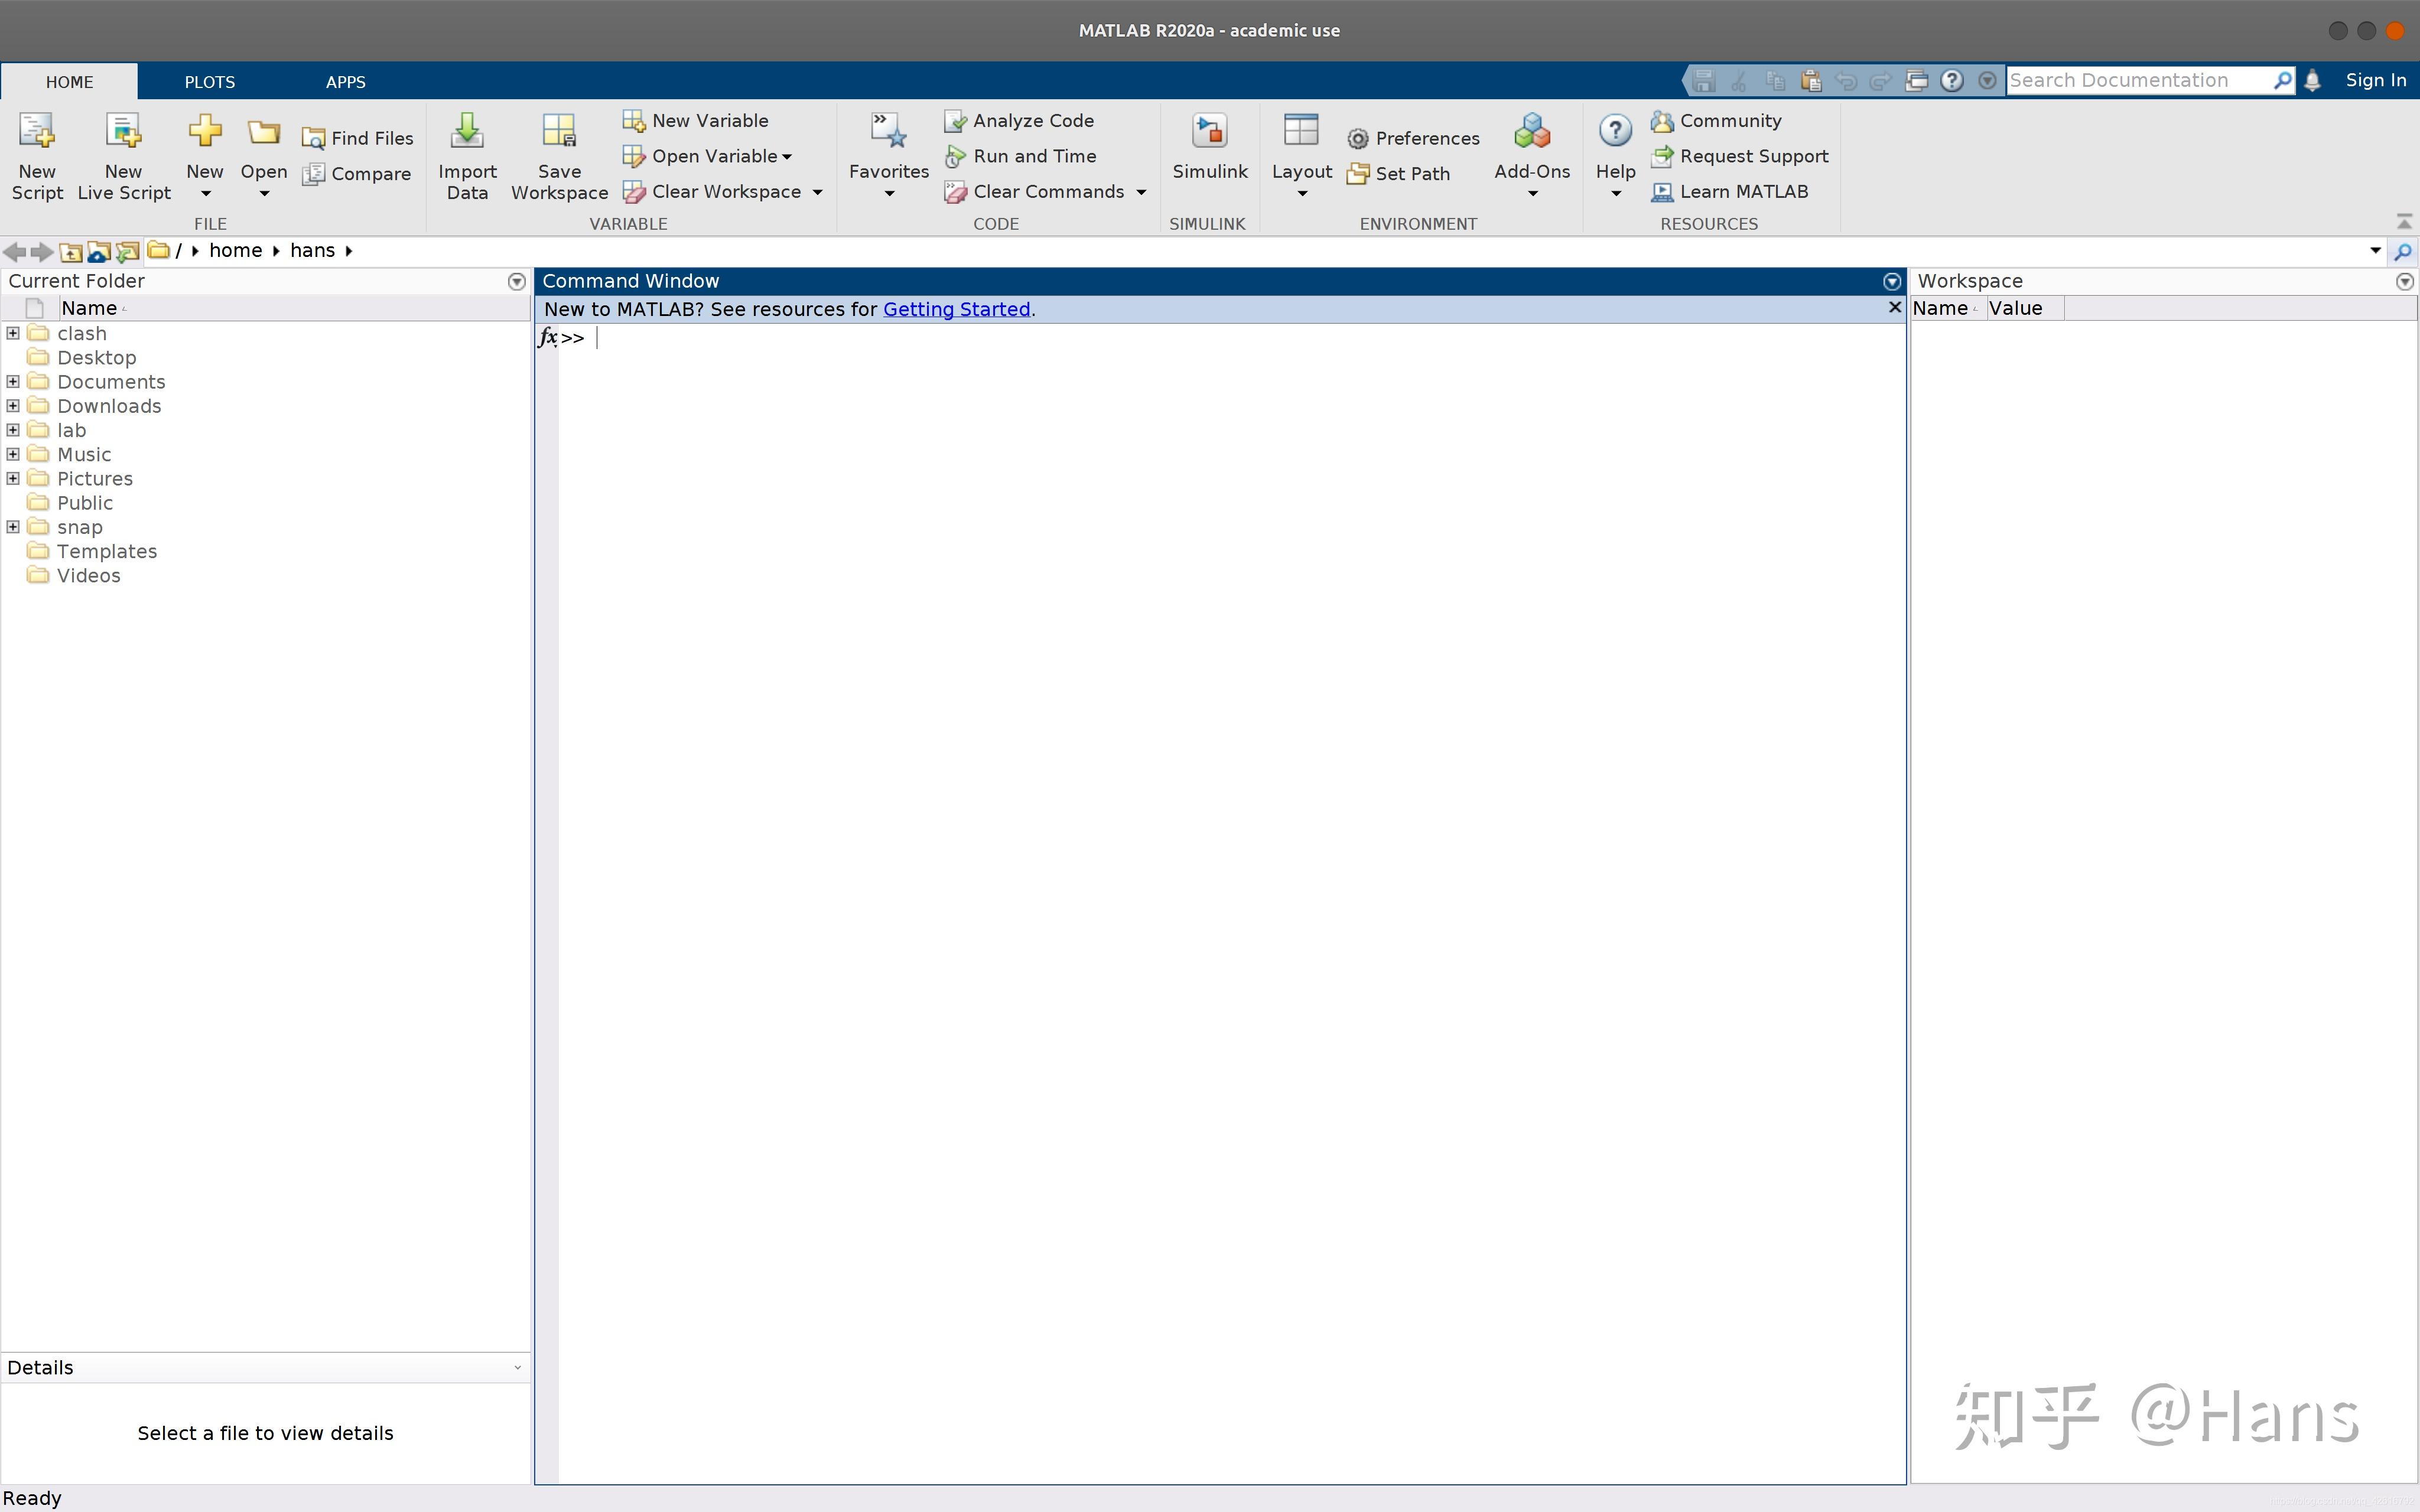This screenshot has width=2420, height=1512.
Task: Expand the Music folder node
Action: tap(13, 454)
